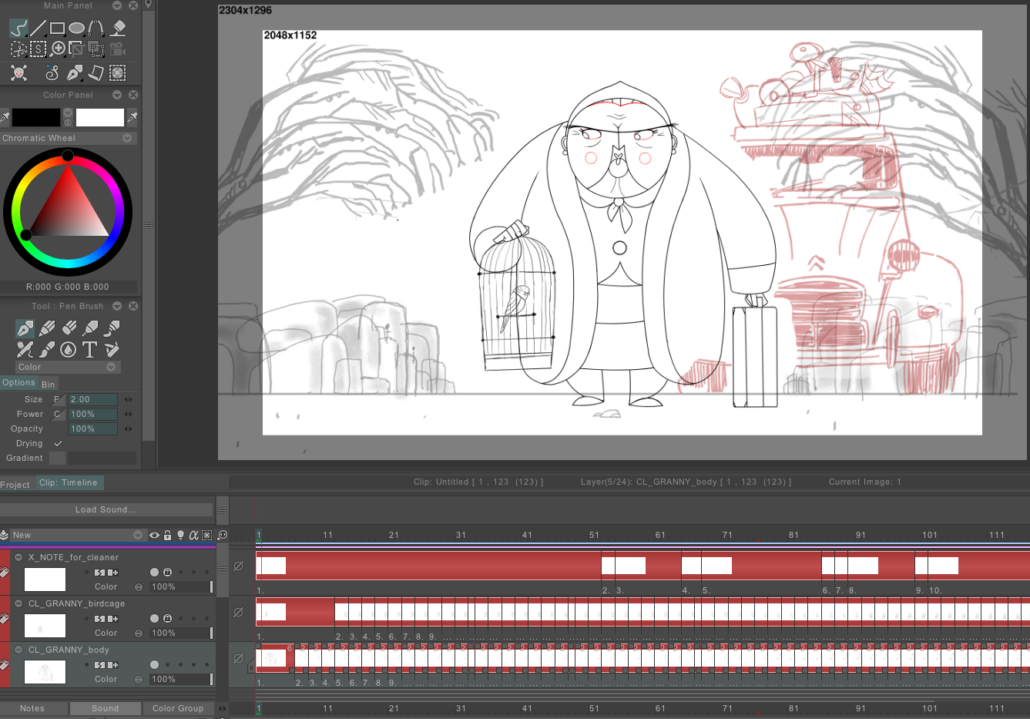Image resolution: width=1030 pixels, height=719 pixels.
Task: Switch to the Project tab
Action: coord(15,485)
